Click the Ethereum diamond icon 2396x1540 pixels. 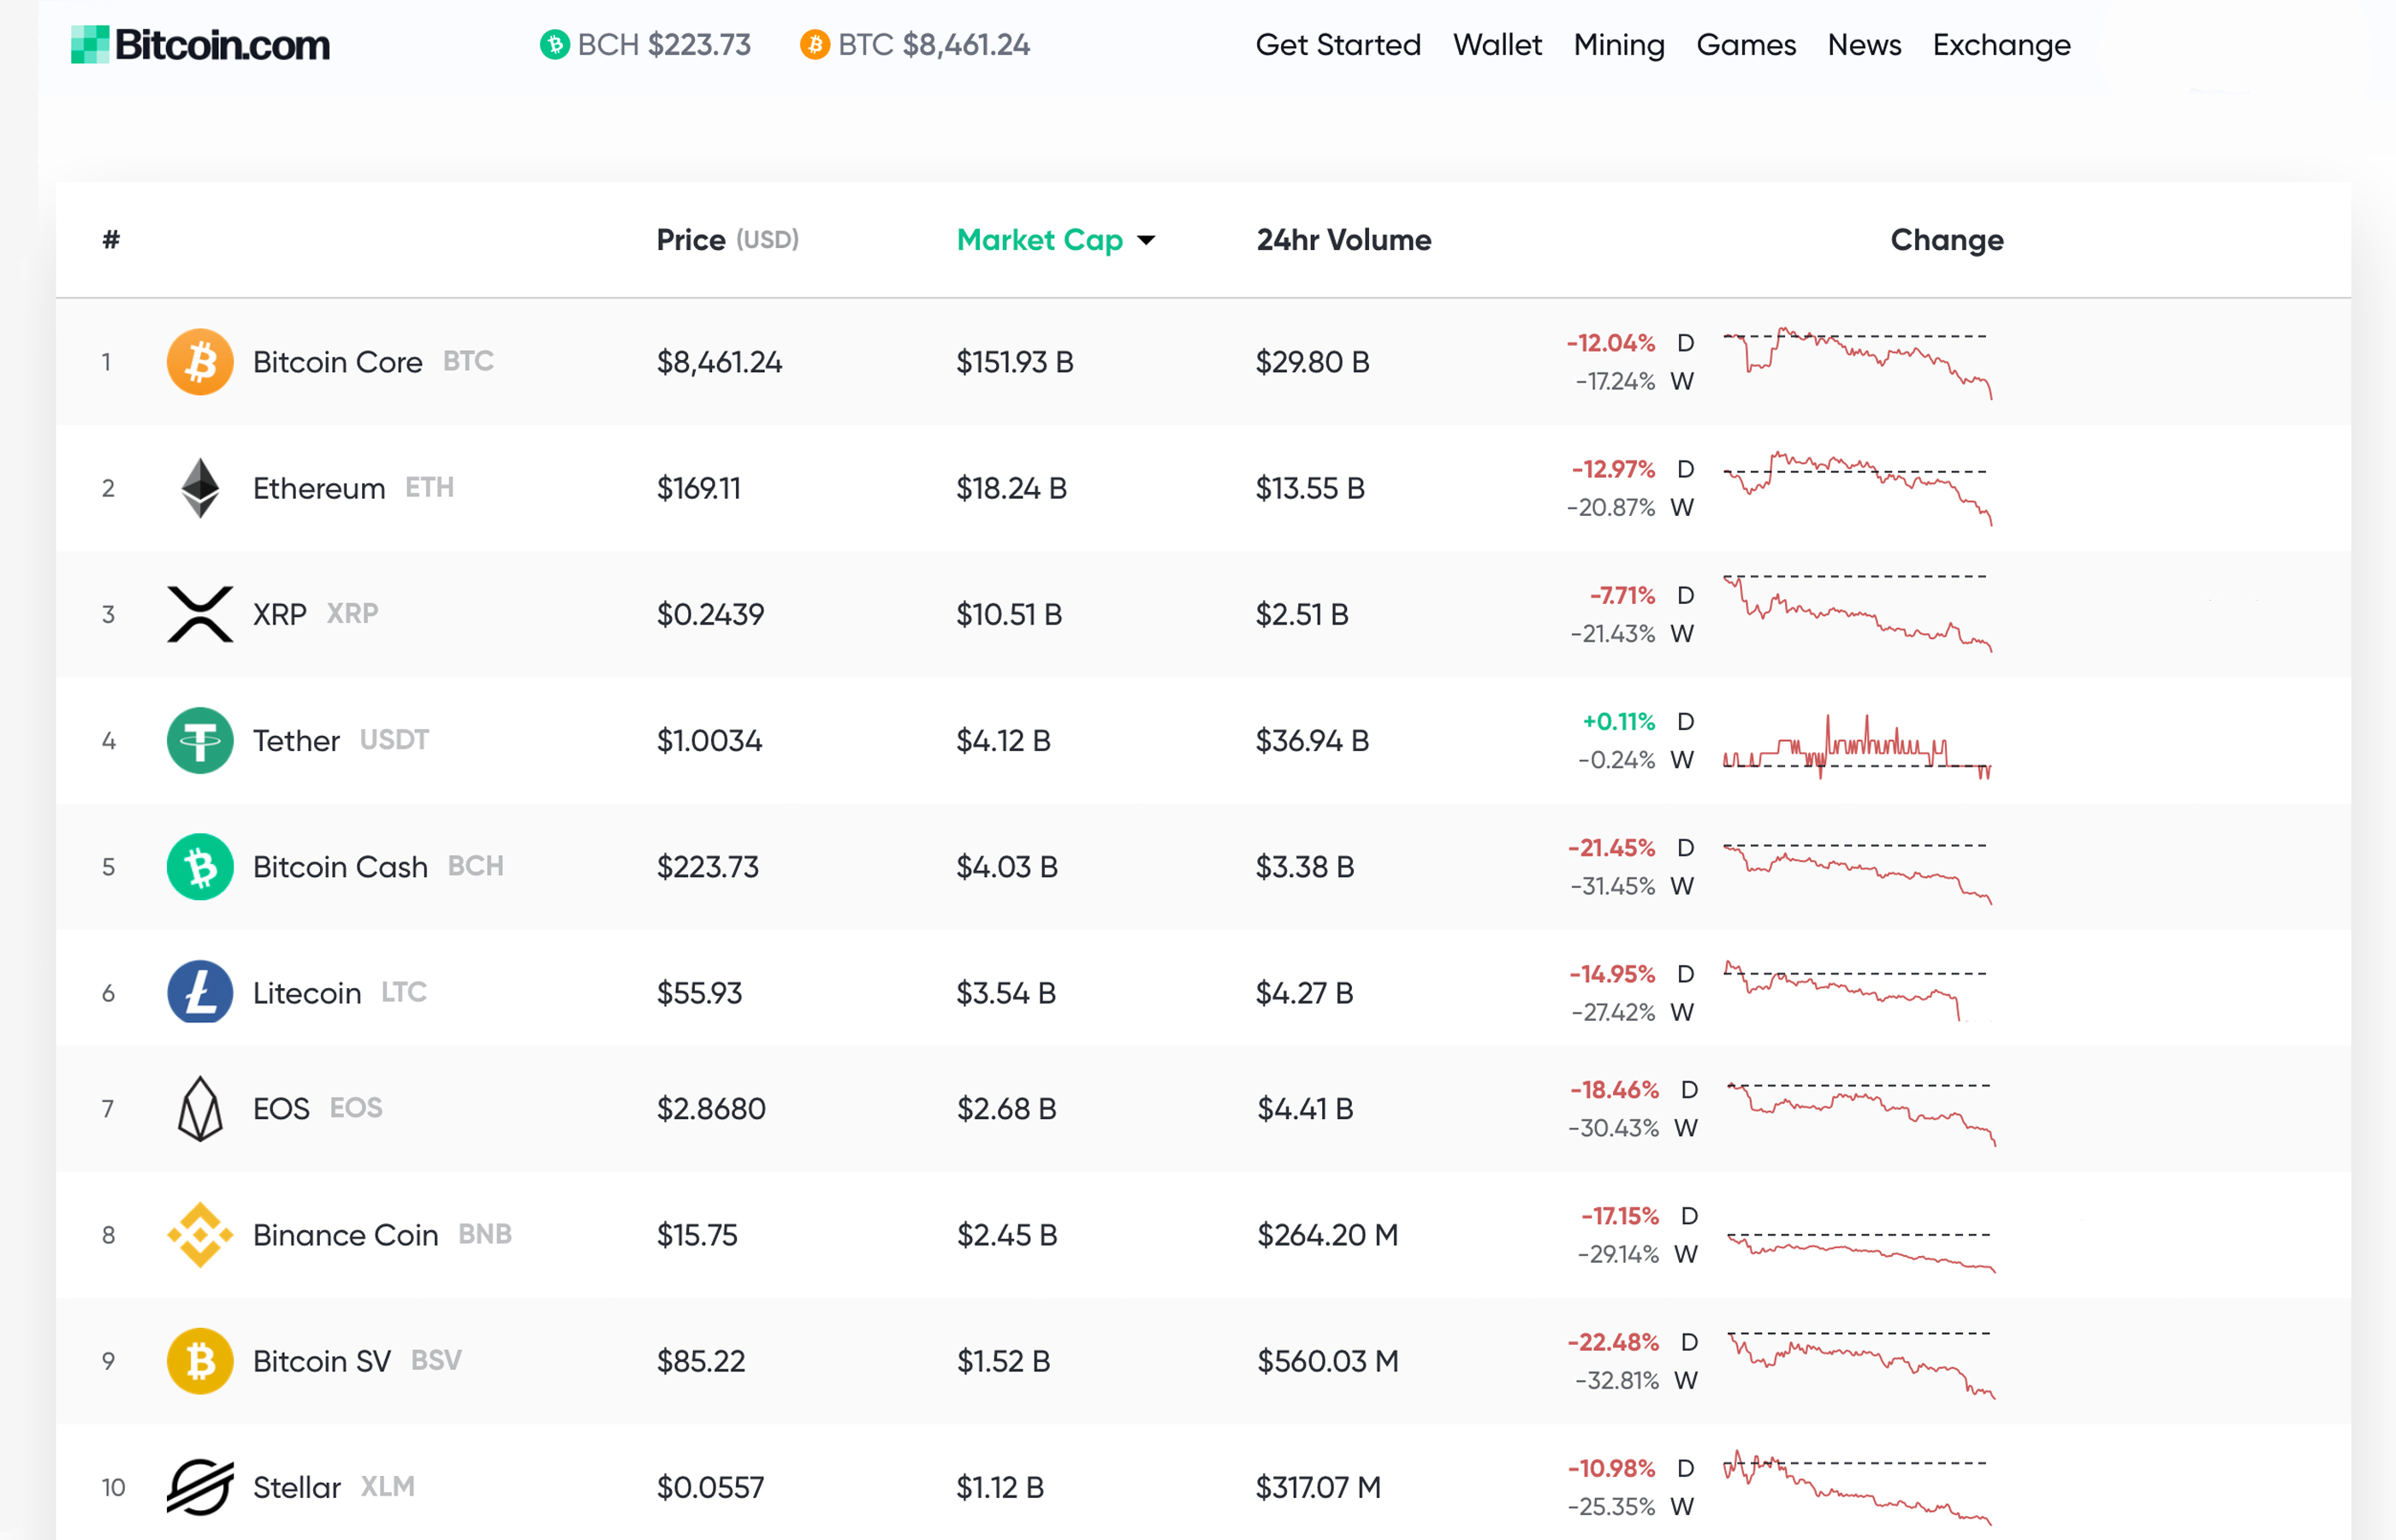pyautogui.click(x=200, y=488)
